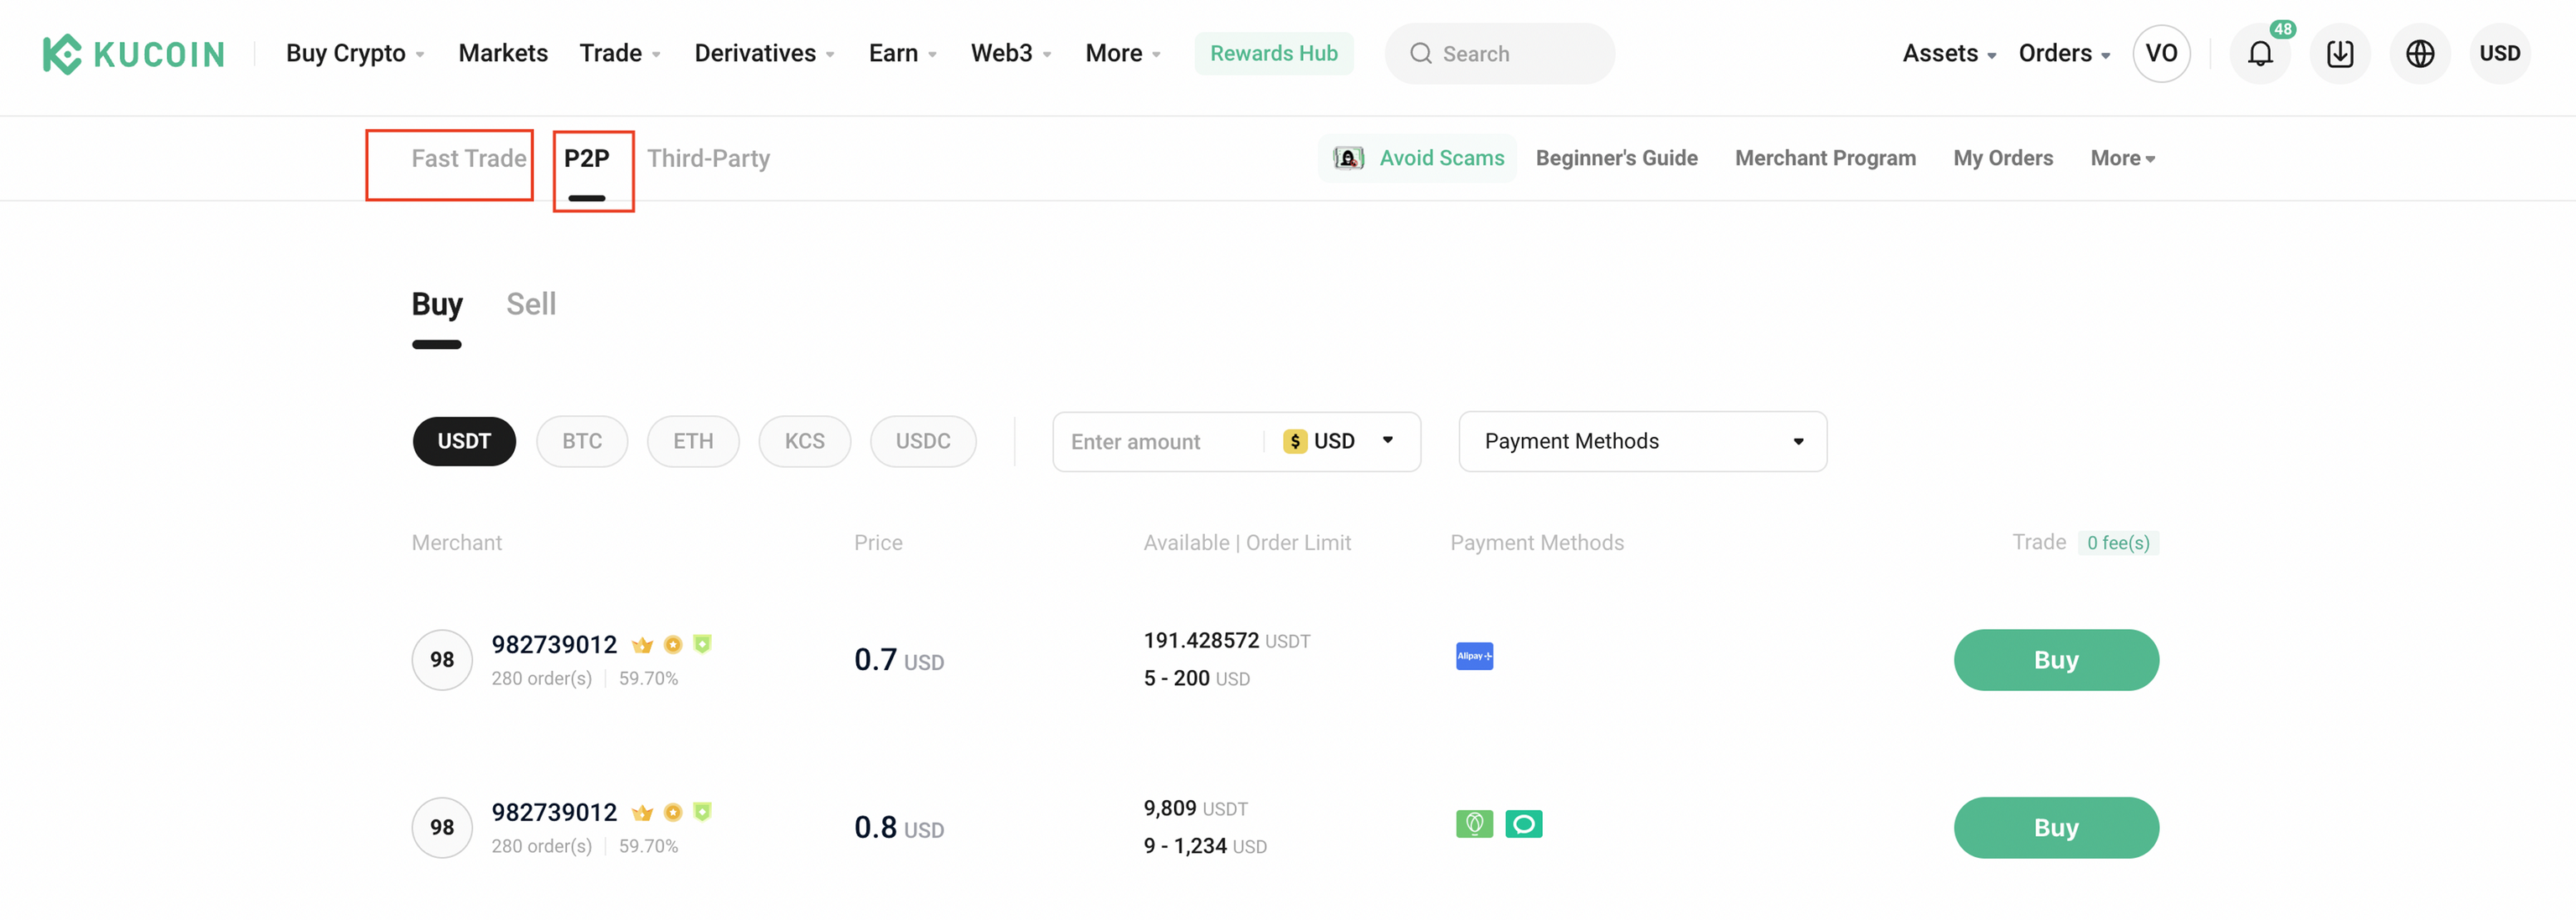Click the yellow dollar currency icon

point(1295,441)
